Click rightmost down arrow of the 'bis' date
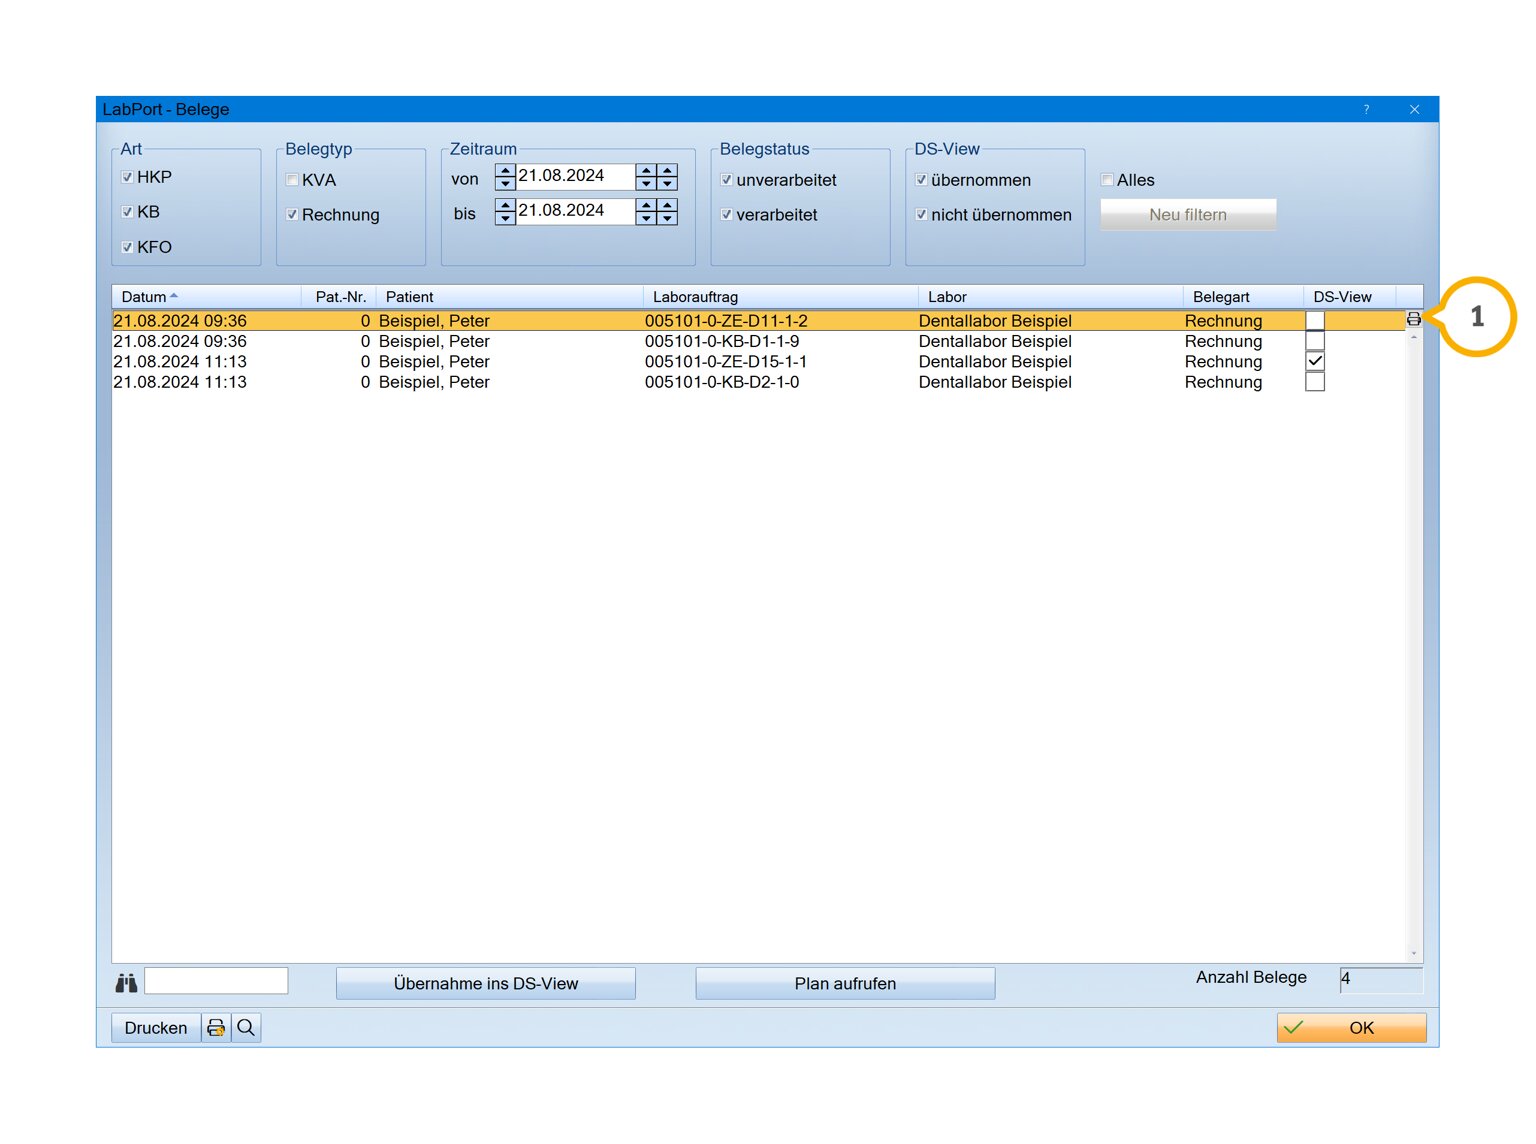 (x=667, y=218)
